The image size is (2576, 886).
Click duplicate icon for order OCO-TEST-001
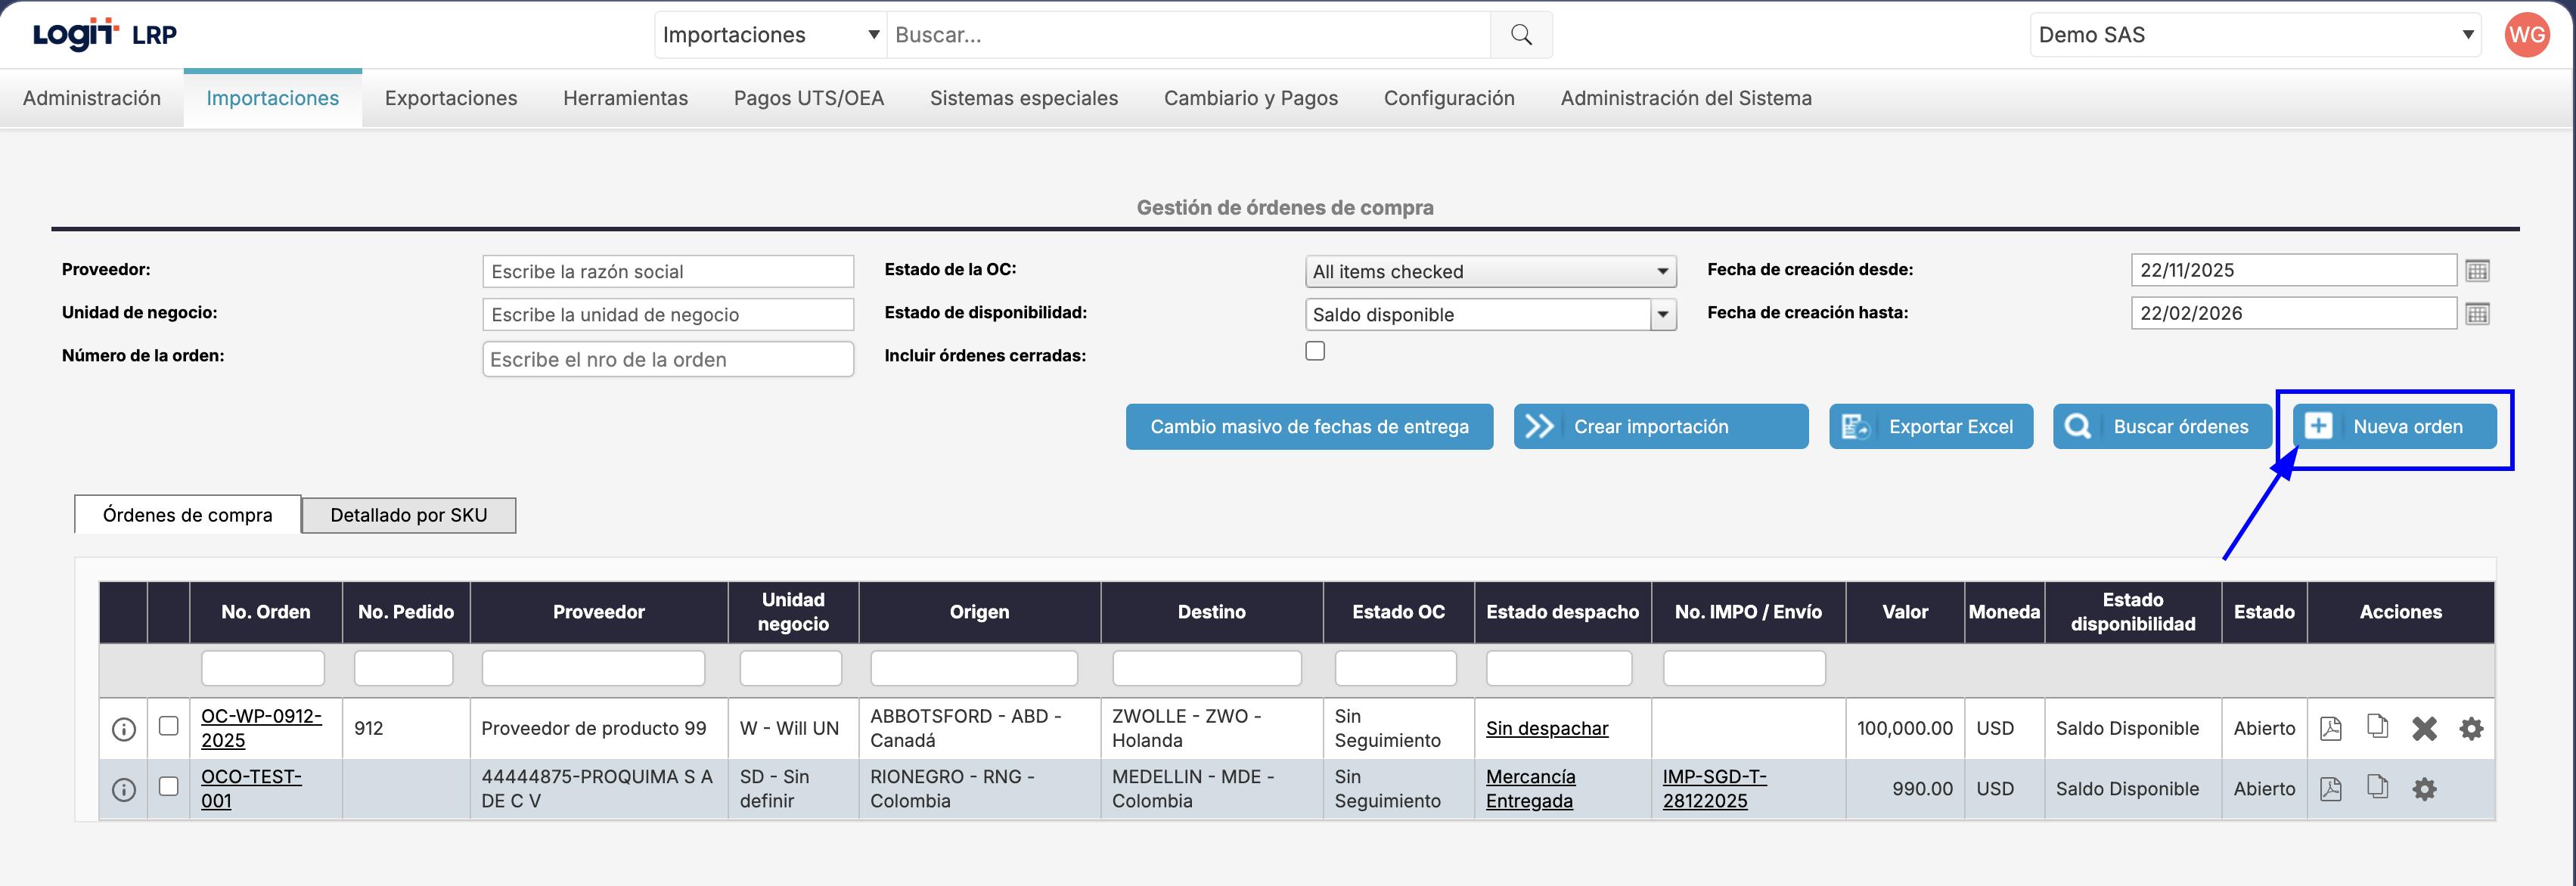pos(2377,788)
